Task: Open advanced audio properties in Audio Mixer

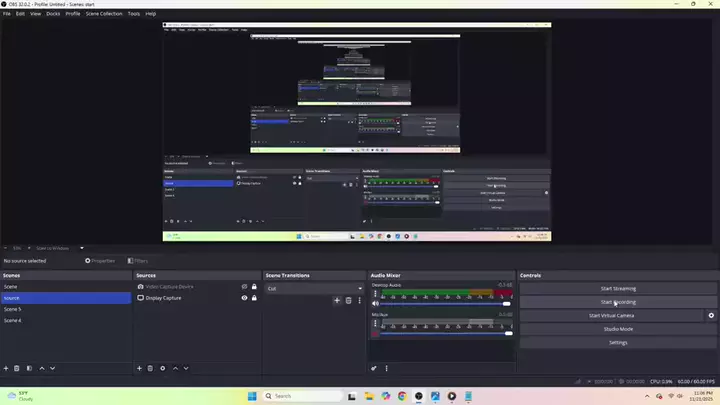Action: 374,368
